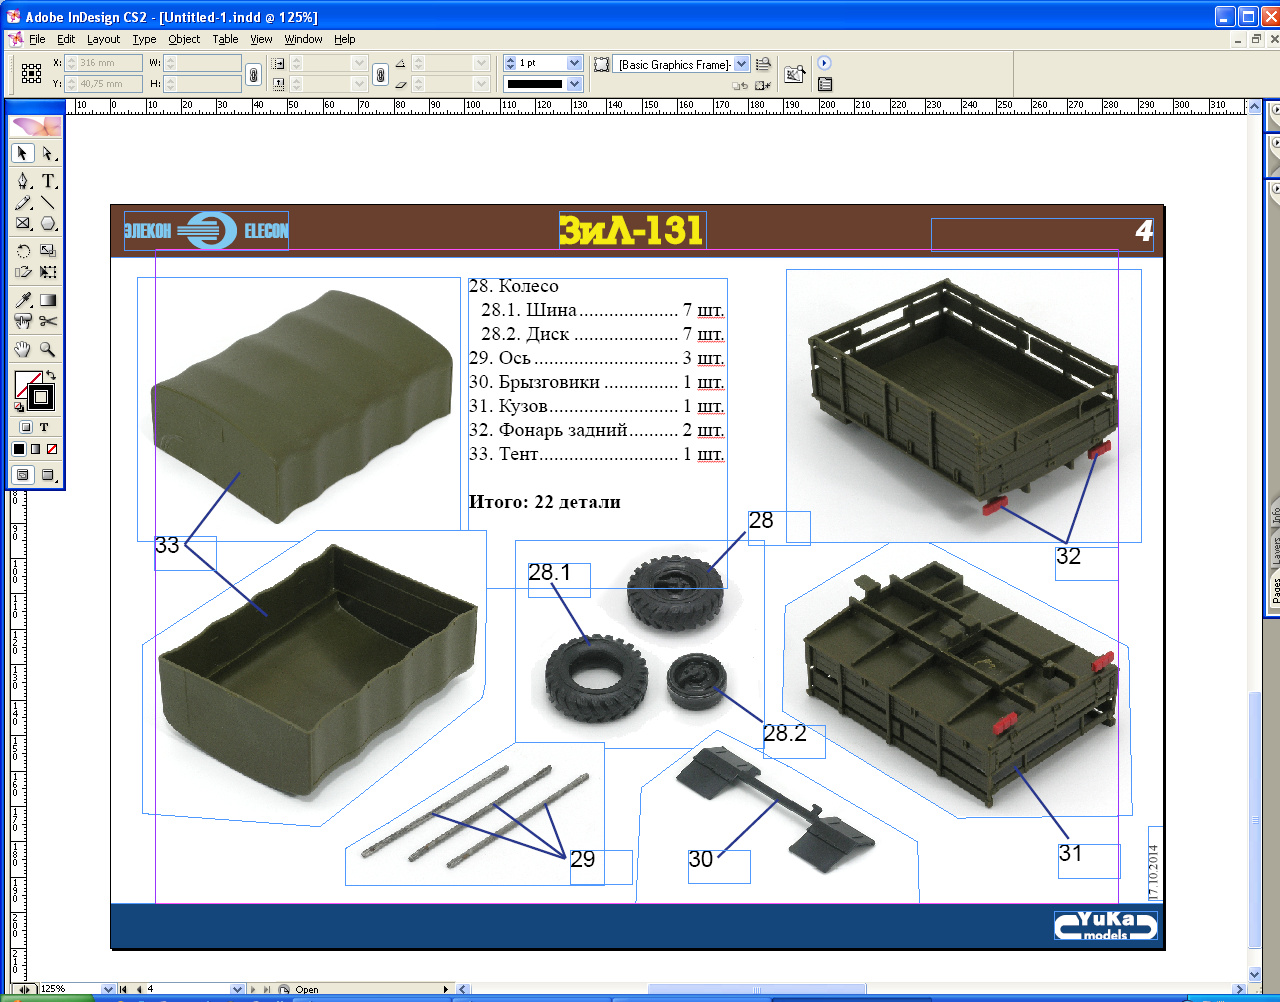Select the Rotate tool
Viewport: 1280px width, 1002px height.
click(23, 251)
